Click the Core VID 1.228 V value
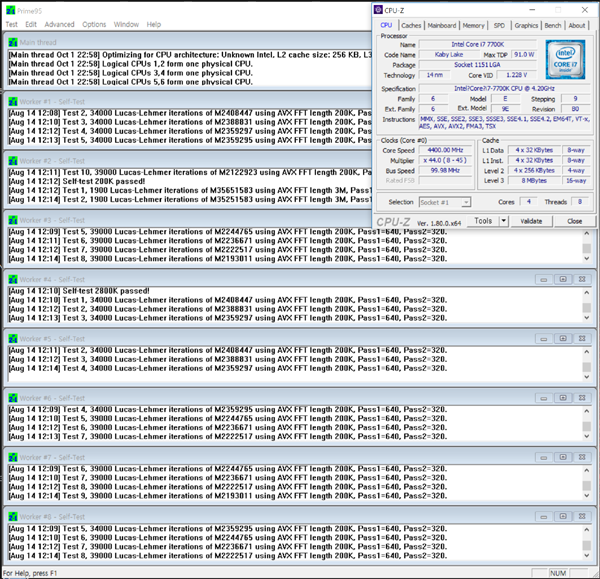The height and width of the screenshot is (579, 600). pos(517,75)
